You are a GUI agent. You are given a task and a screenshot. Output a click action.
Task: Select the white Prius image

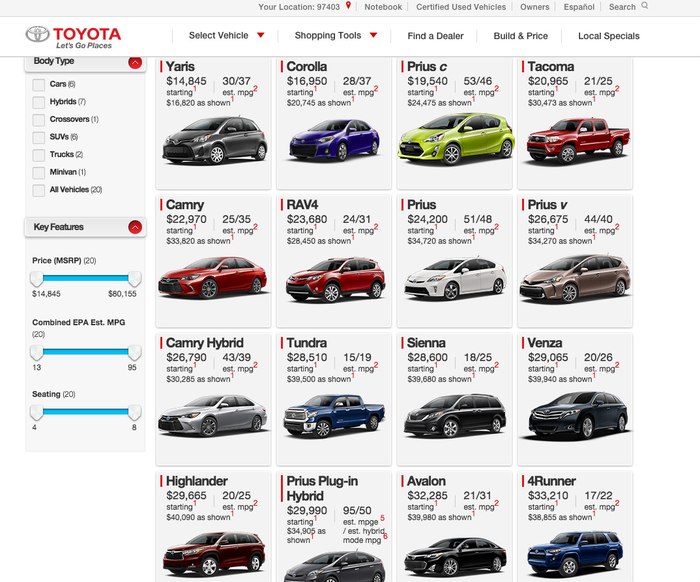click(455, 279)
